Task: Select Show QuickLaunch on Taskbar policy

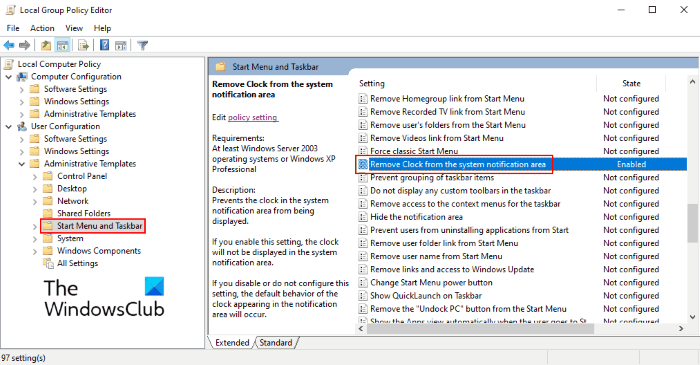Action: 426,296
